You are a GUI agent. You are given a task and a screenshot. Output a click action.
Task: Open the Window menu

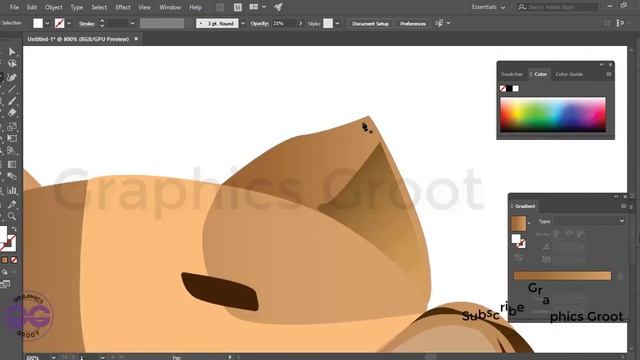click(x=170, y=7)
